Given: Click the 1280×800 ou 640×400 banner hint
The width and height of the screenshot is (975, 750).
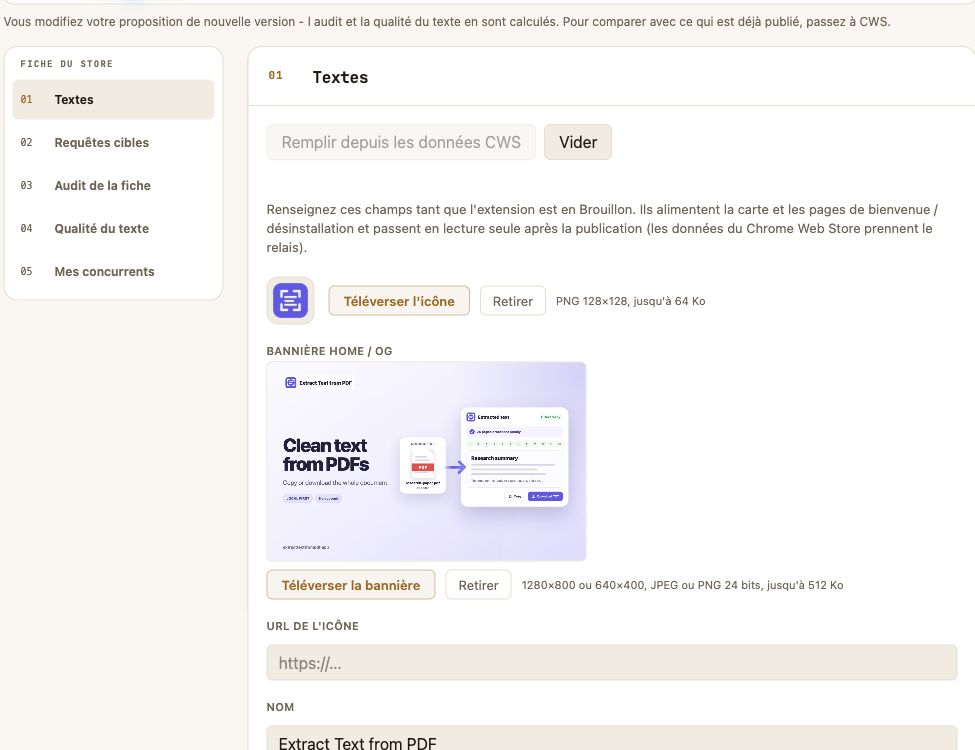Looking at the screenshot, I should click(x=682, y=585).
